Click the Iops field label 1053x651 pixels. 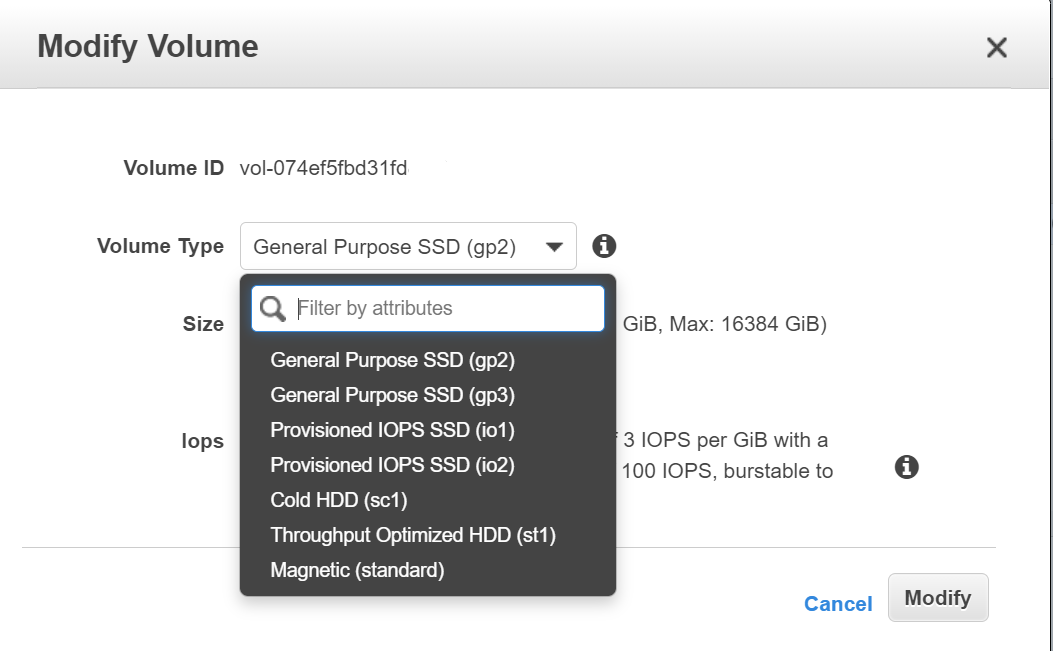tap(202, 441)
